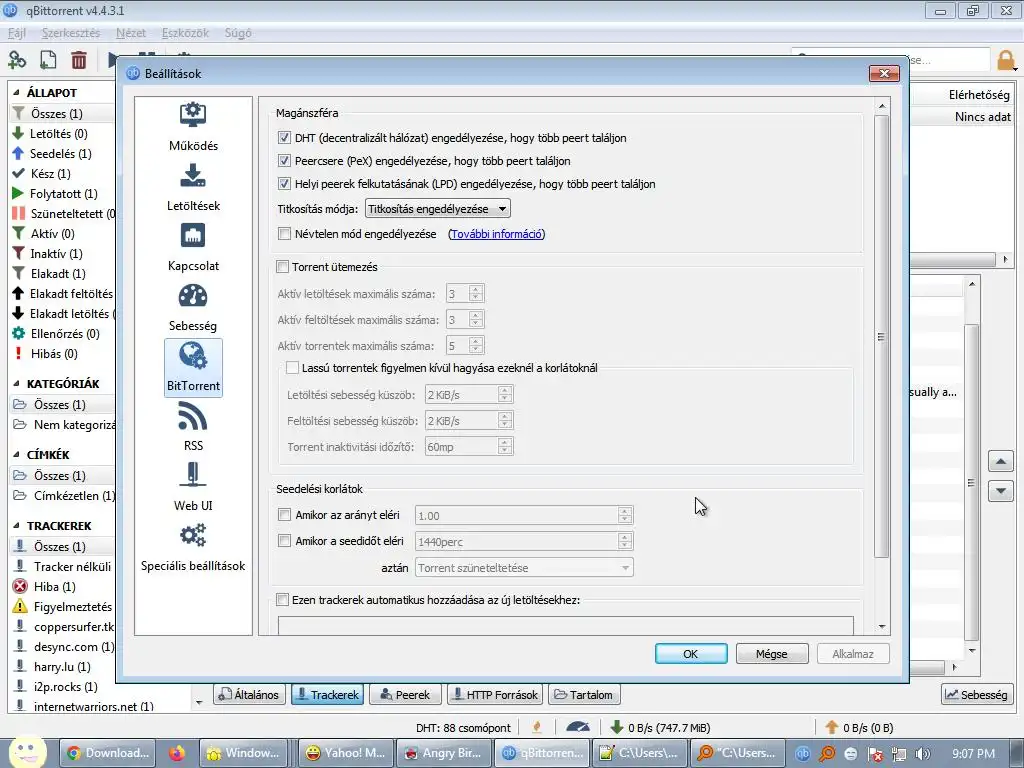
Task: Open the További információ link
Action: pyautogui.click(x=496, y=234)
